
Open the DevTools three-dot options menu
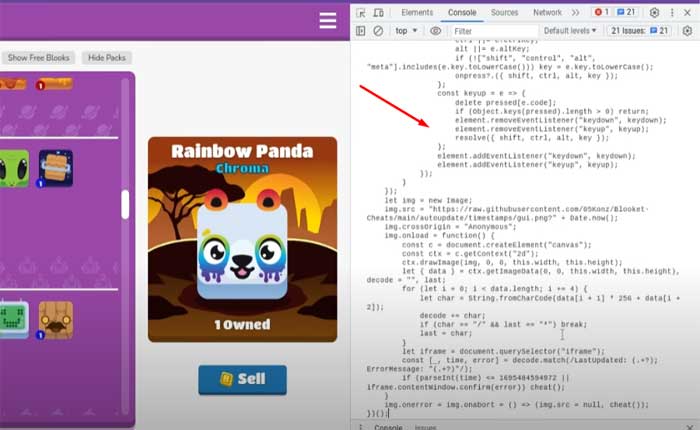(x=674, y=13)
